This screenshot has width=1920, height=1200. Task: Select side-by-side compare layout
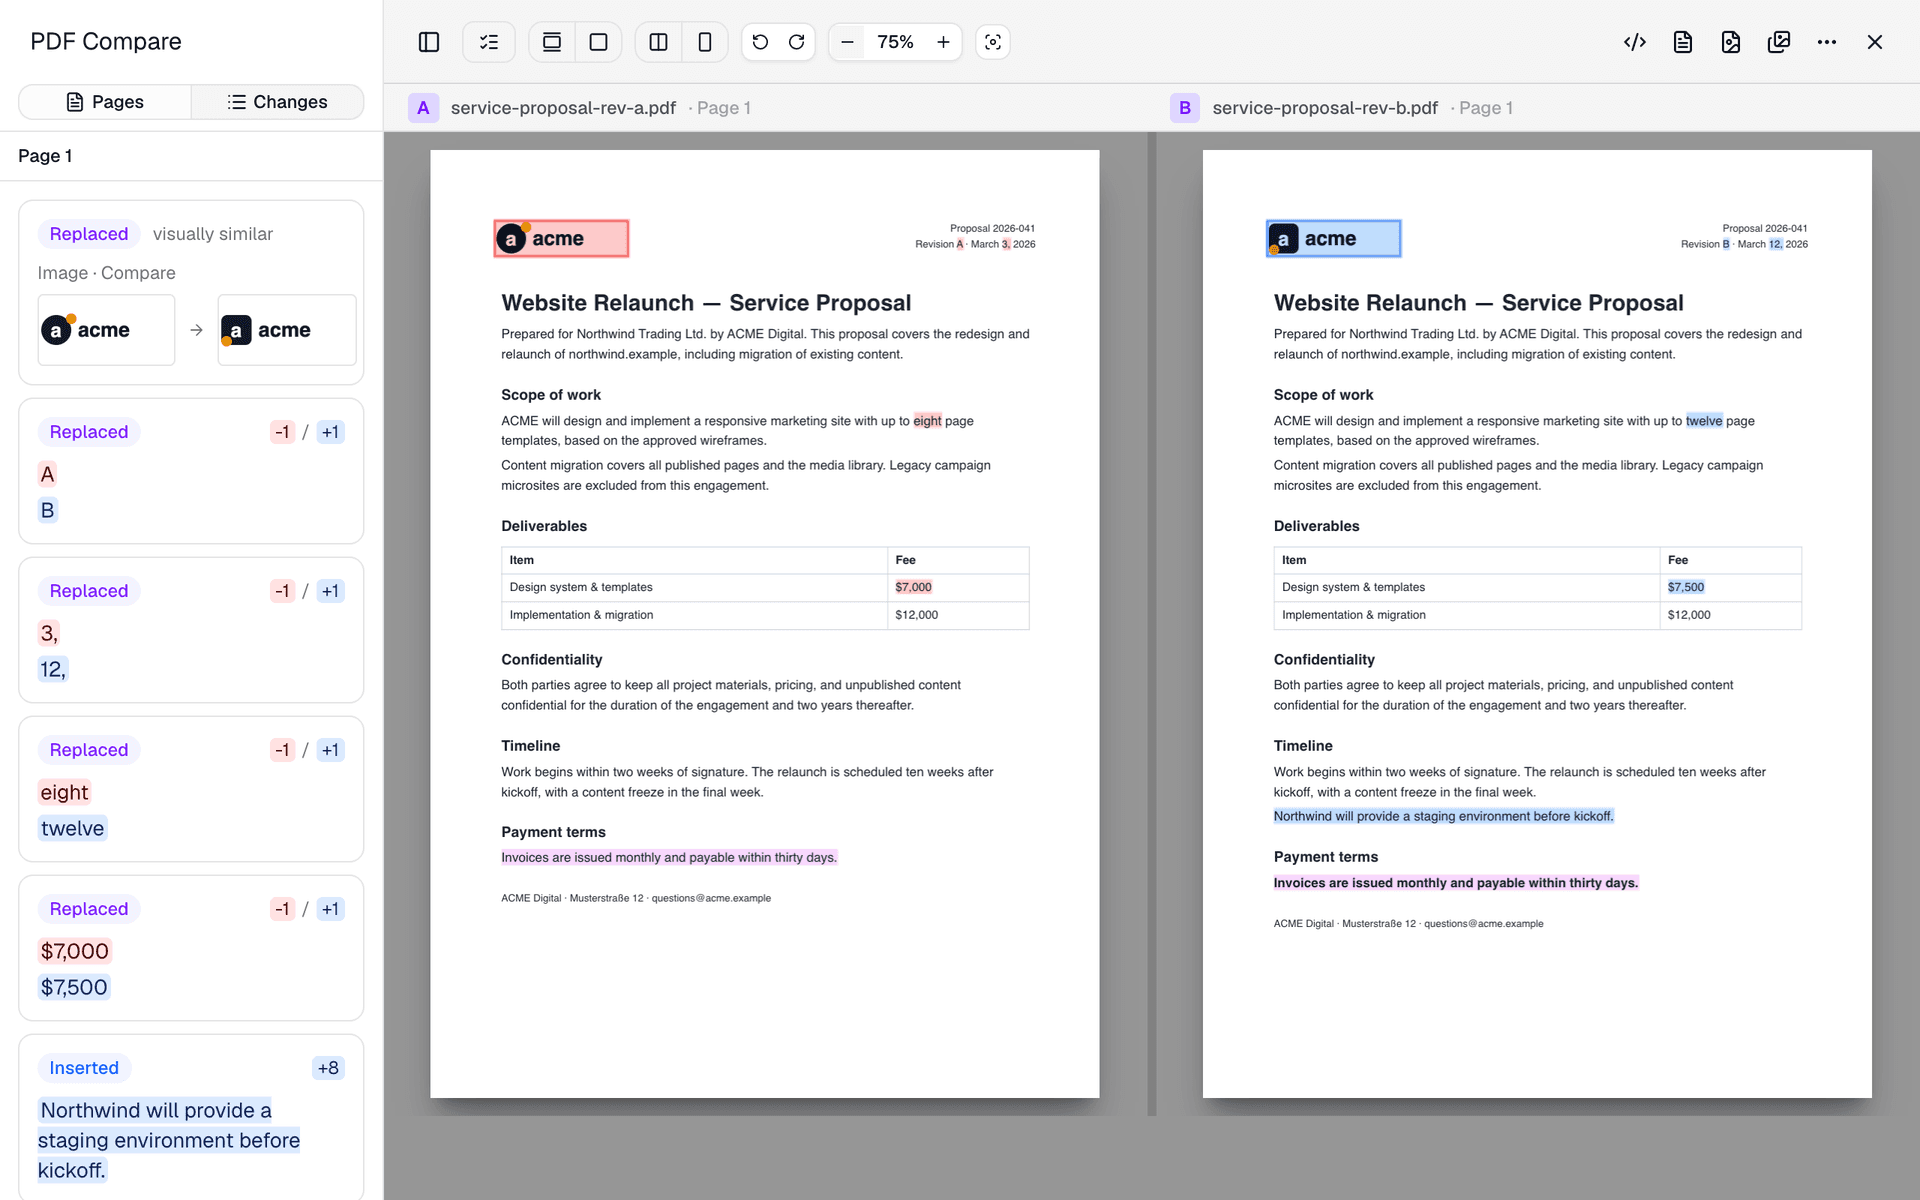(658, 42)
